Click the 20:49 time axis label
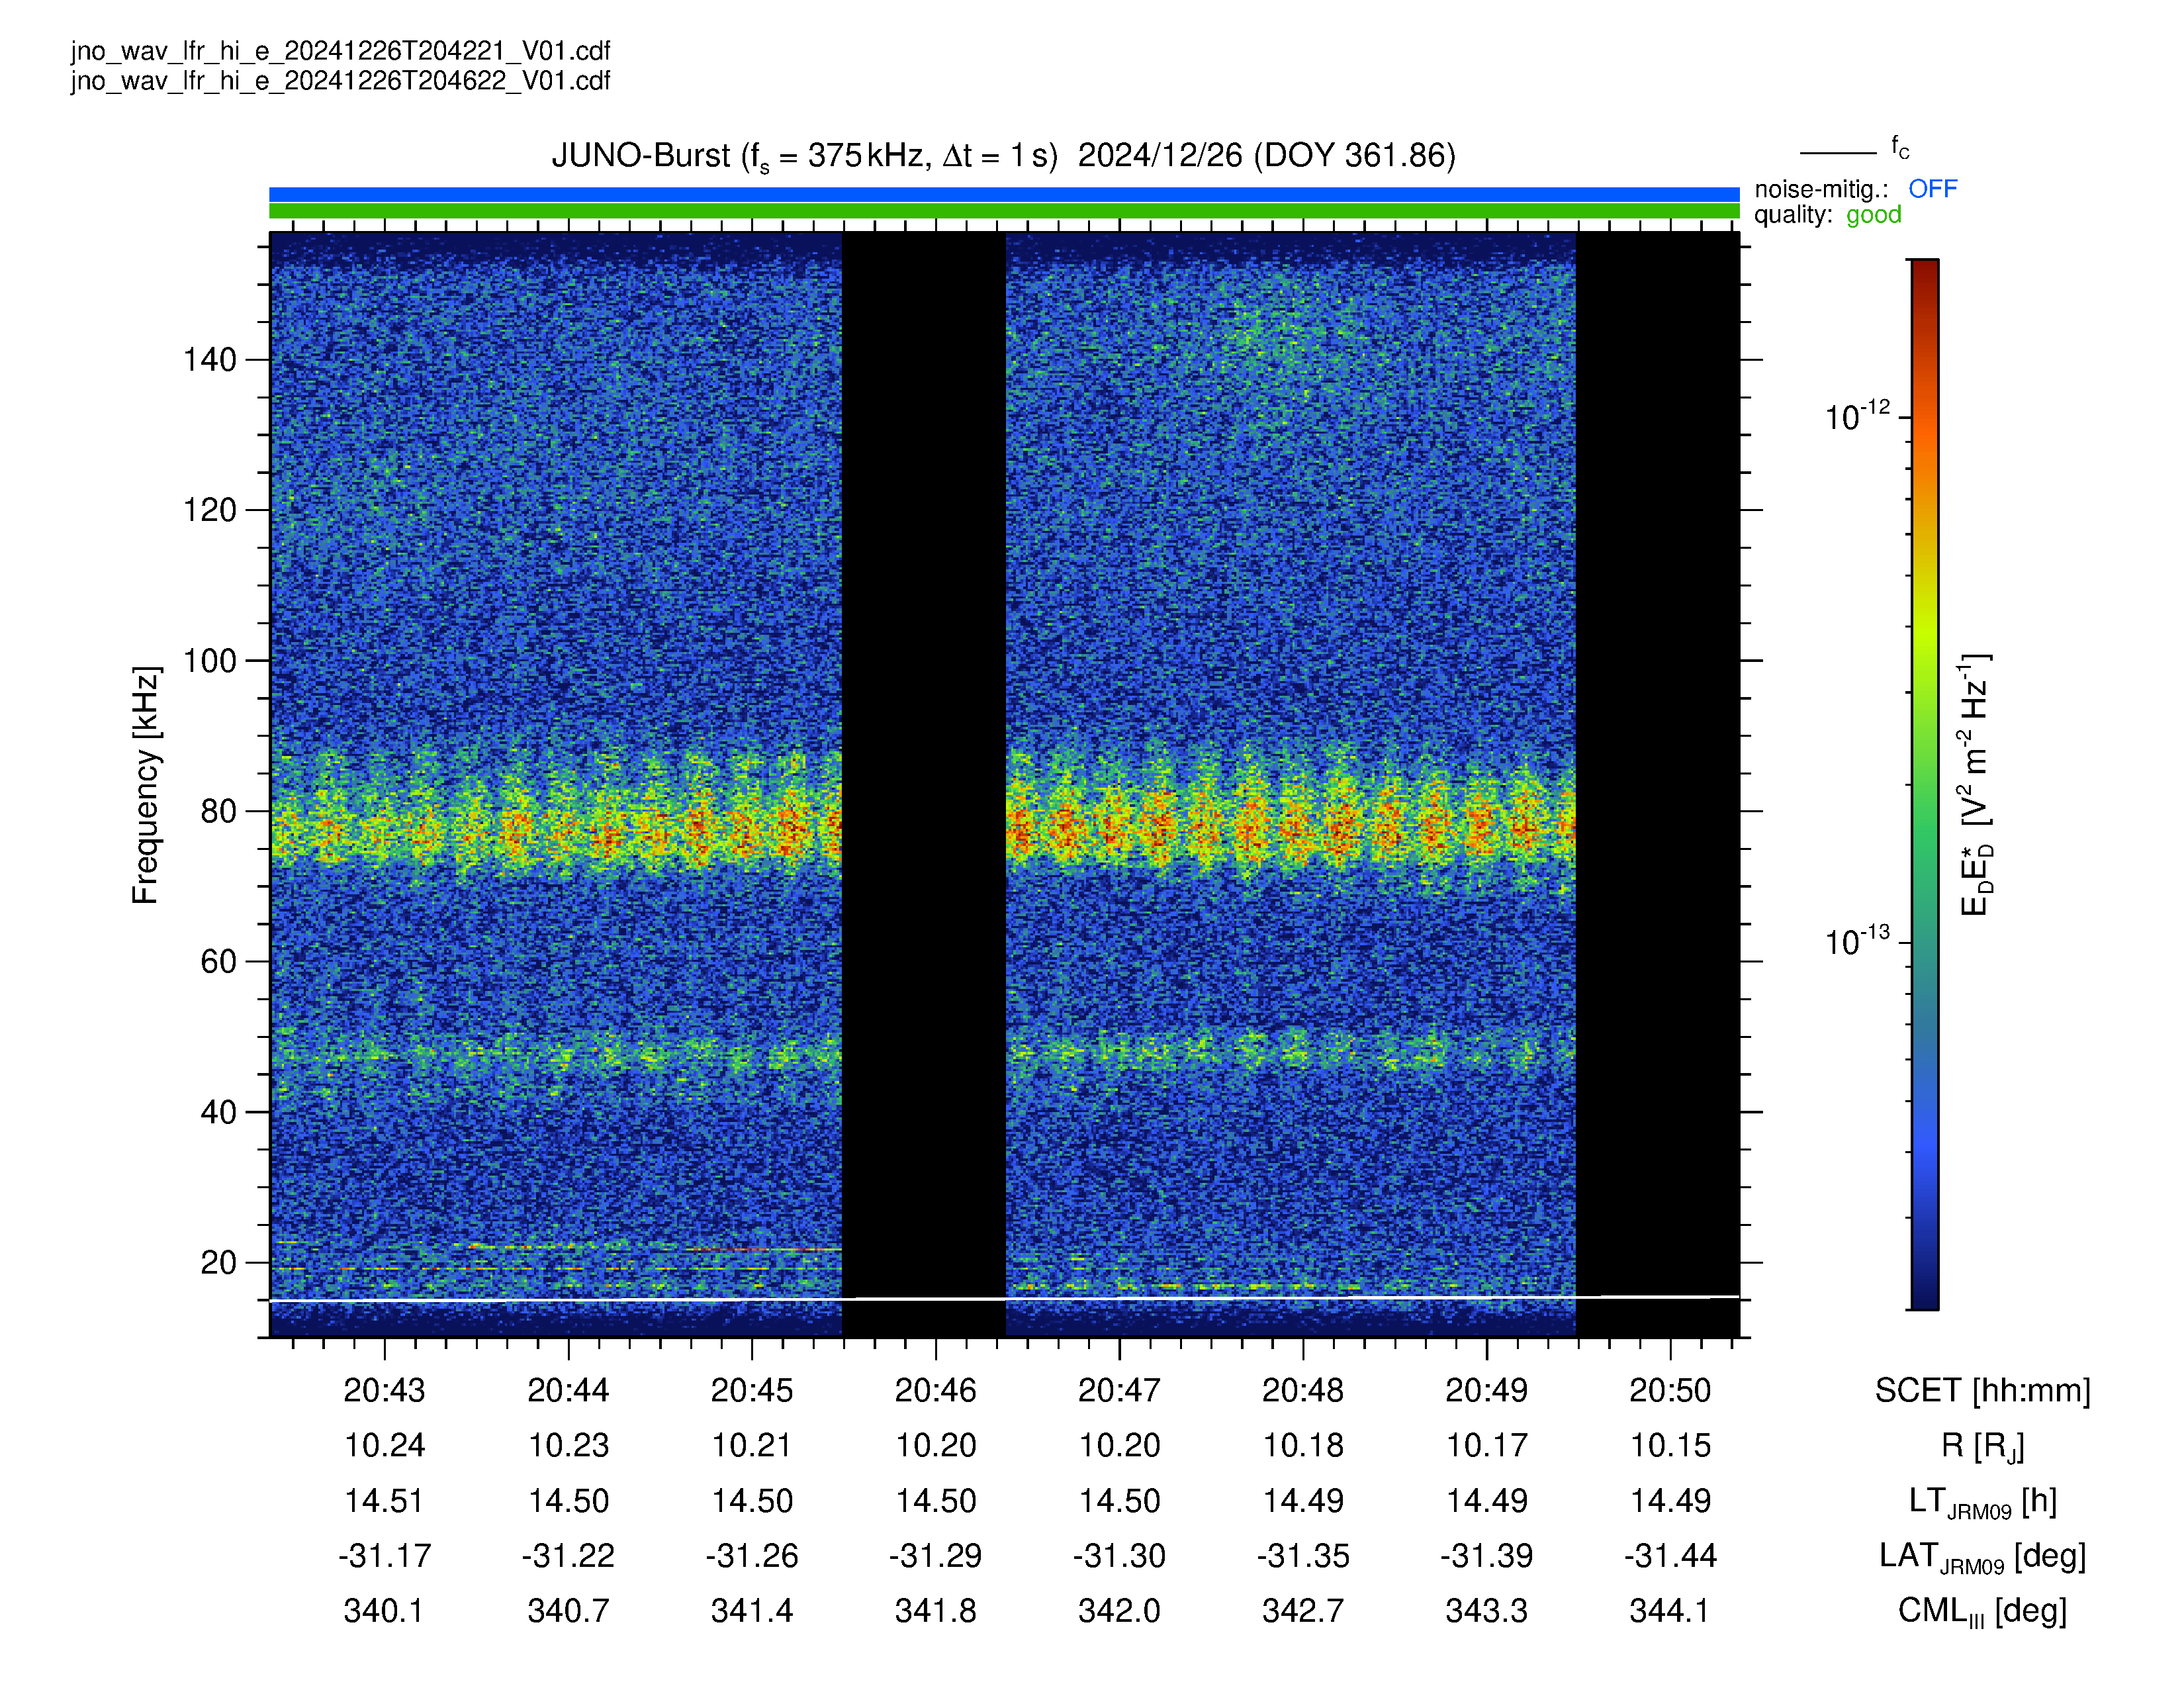 tap(1486, 1390)
